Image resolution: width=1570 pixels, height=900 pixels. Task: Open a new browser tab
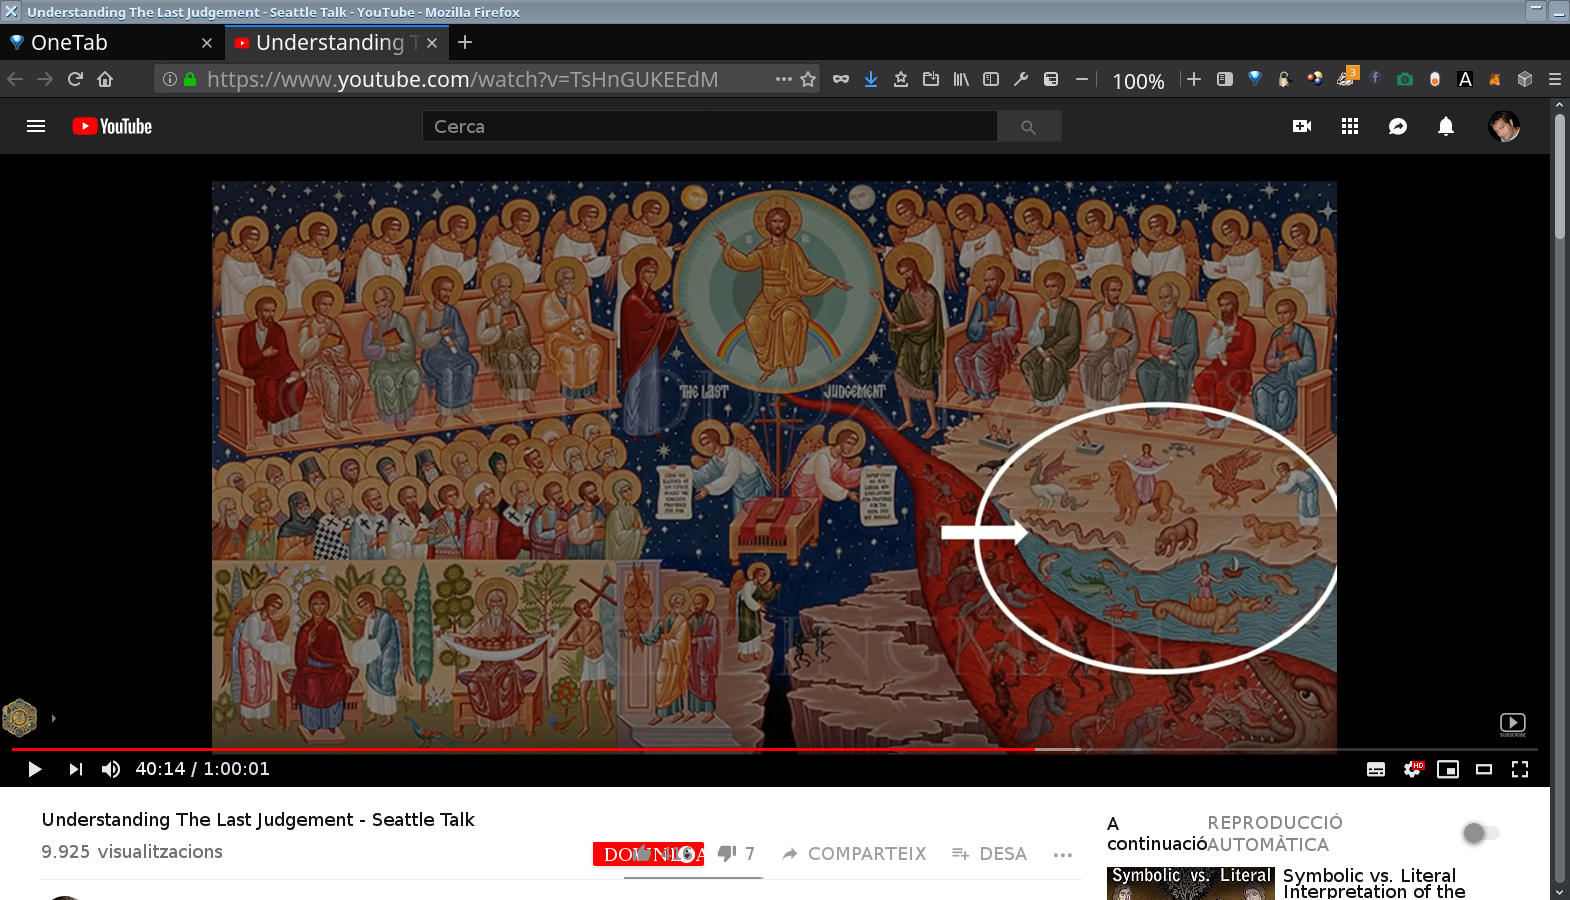coord(465,42)
